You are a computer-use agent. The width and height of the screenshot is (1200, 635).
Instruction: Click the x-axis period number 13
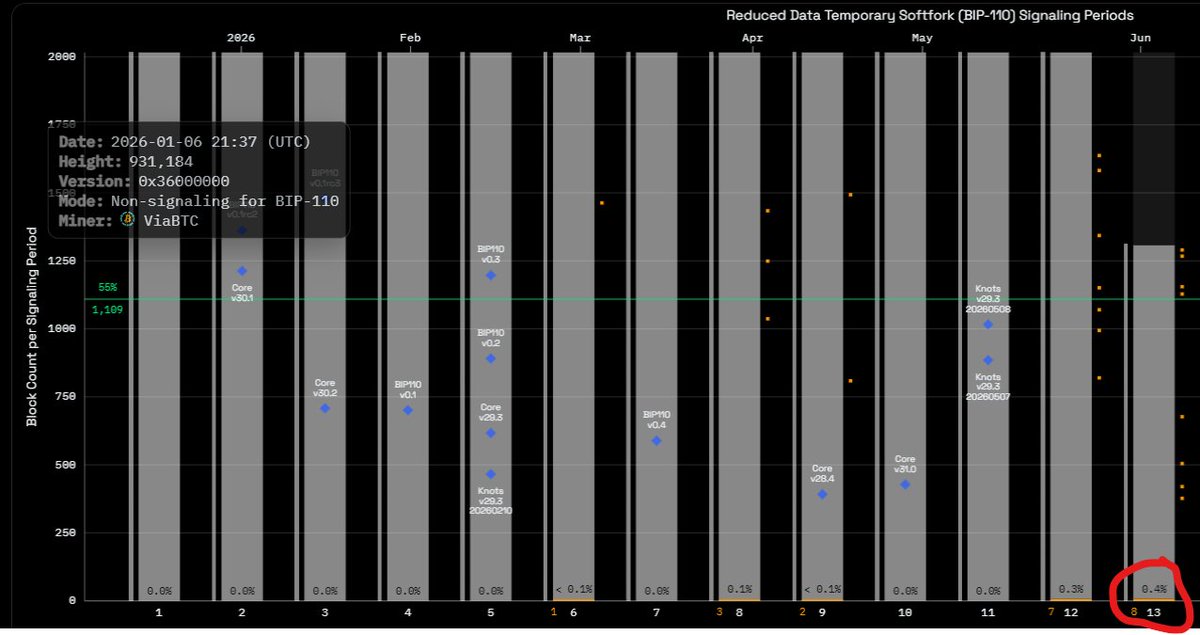[x=1154, y=612]
